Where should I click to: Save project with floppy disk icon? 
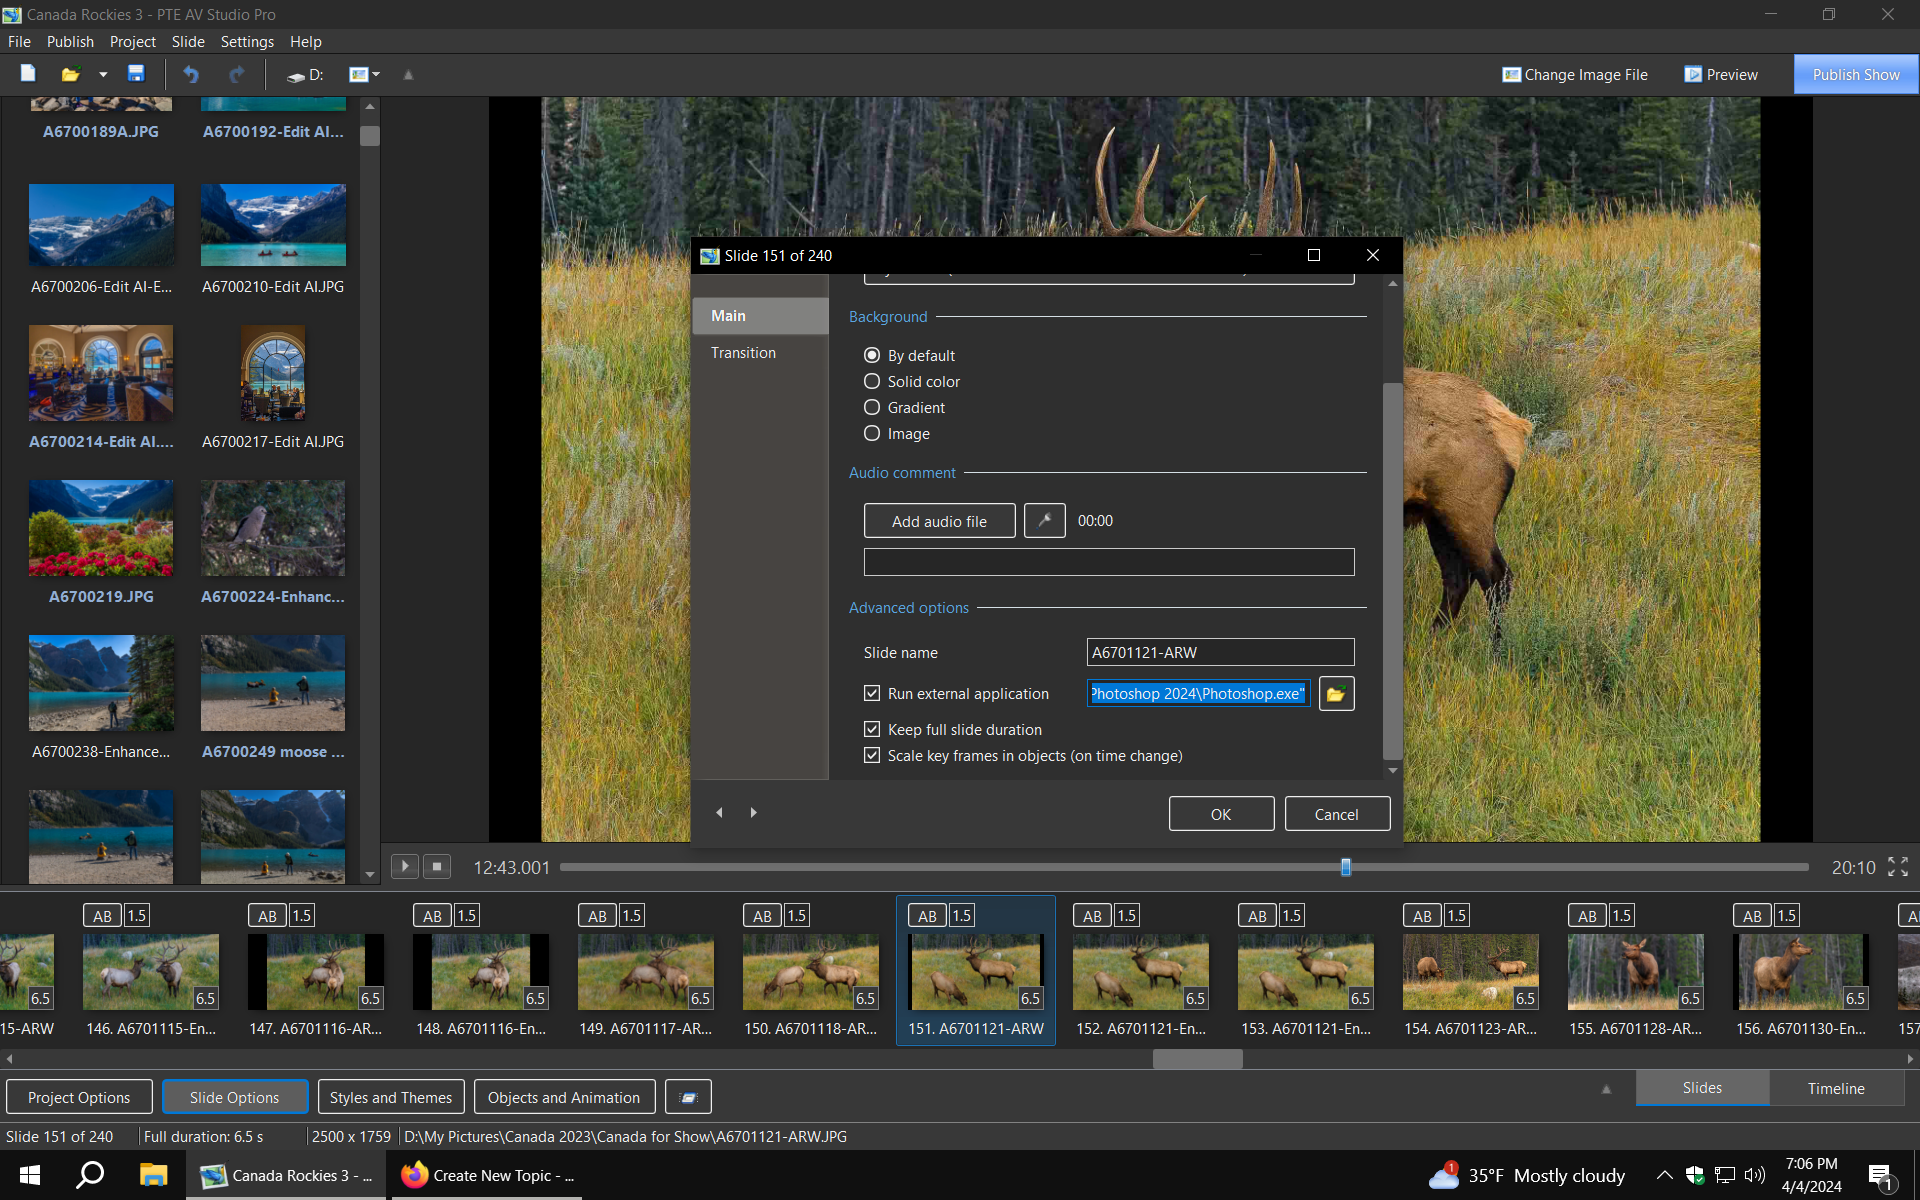136,74
